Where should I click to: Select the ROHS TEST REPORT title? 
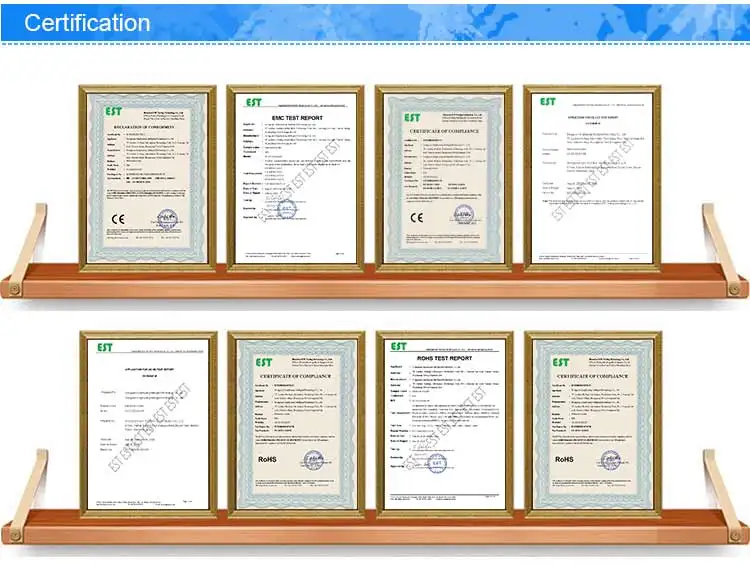pyautogui.click(x=444, y=358)
